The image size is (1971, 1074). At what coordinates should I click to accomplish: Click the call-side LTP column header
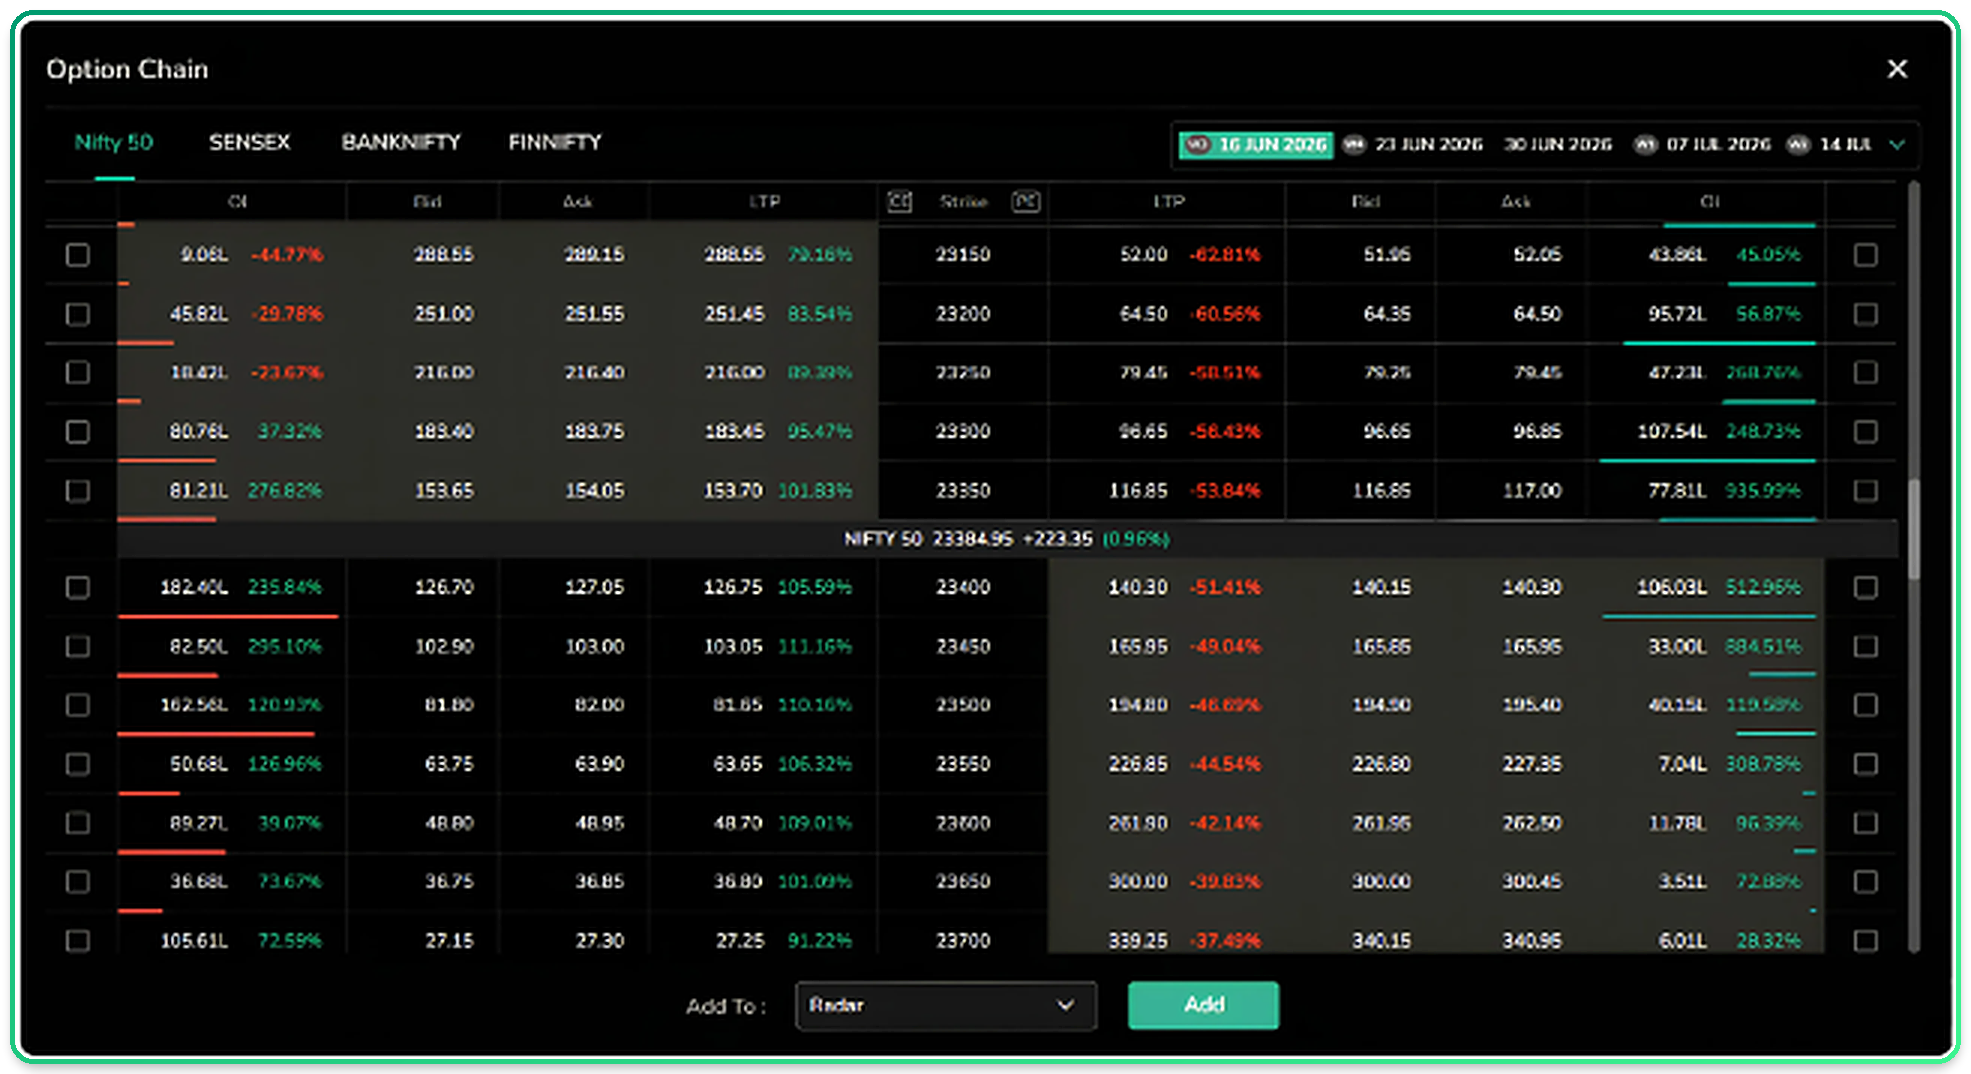coord(764,202)
